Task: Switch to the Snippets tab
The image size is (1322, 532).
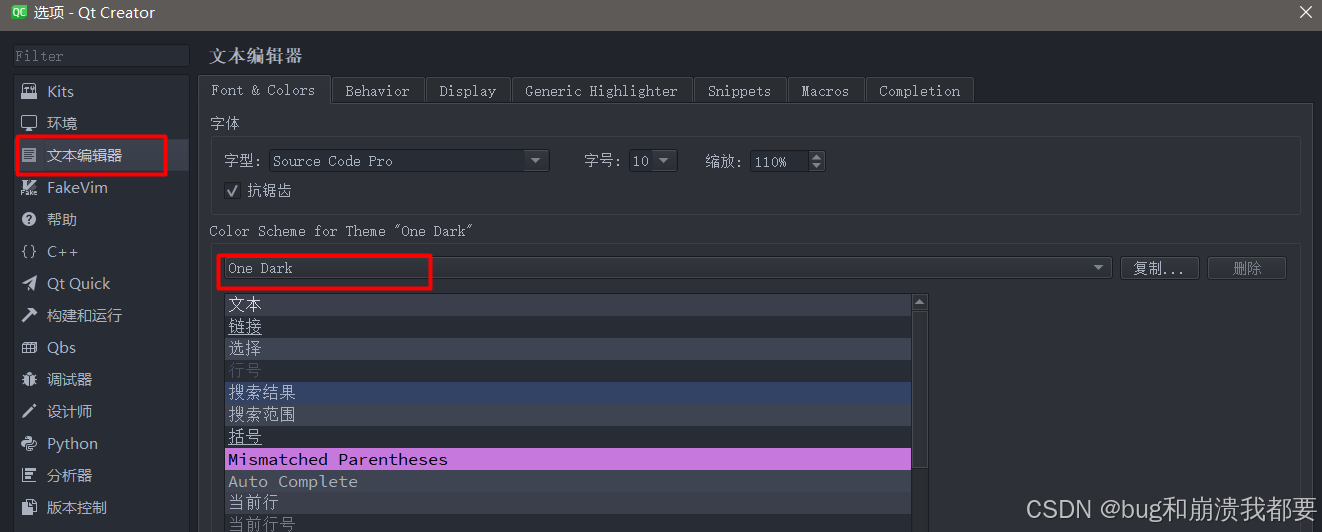Action: tap(739, 91)
